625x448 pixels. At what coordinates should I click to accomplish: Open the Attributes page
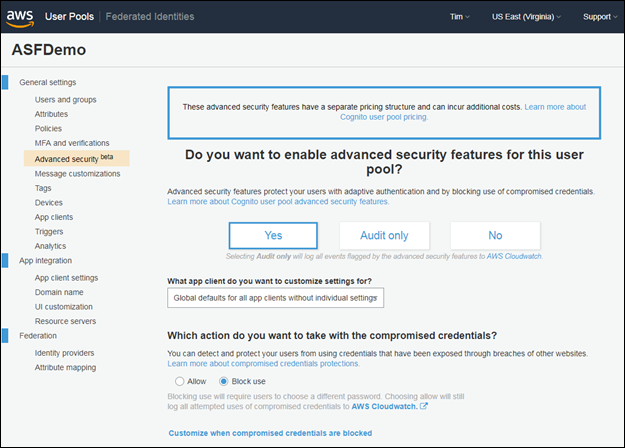(51, 114)
